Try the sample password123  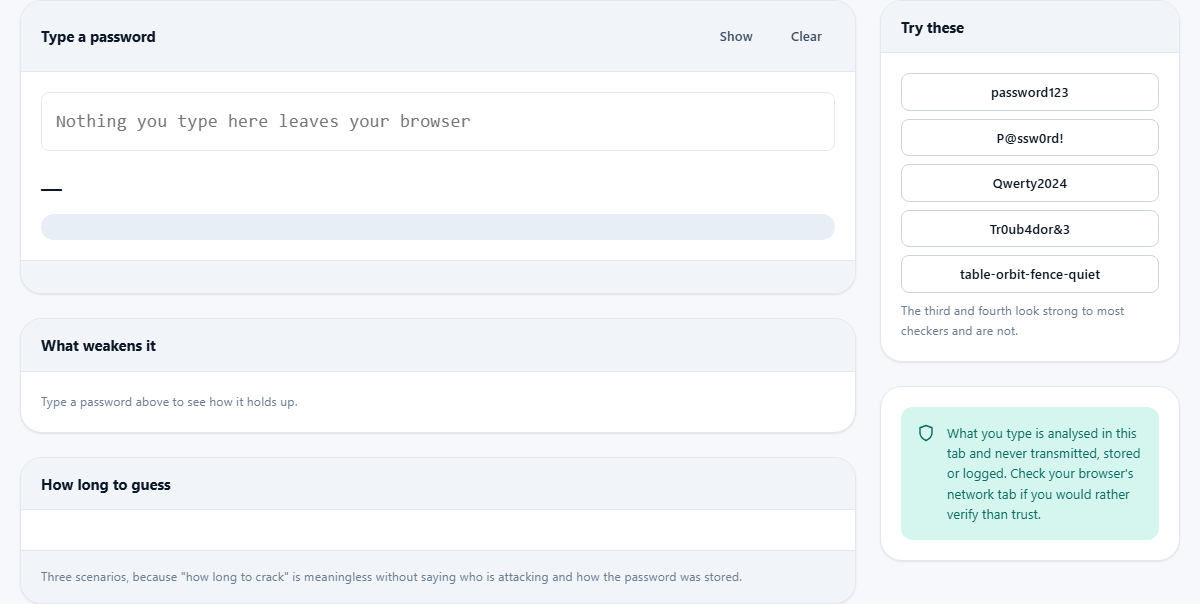click(1030, 92)
